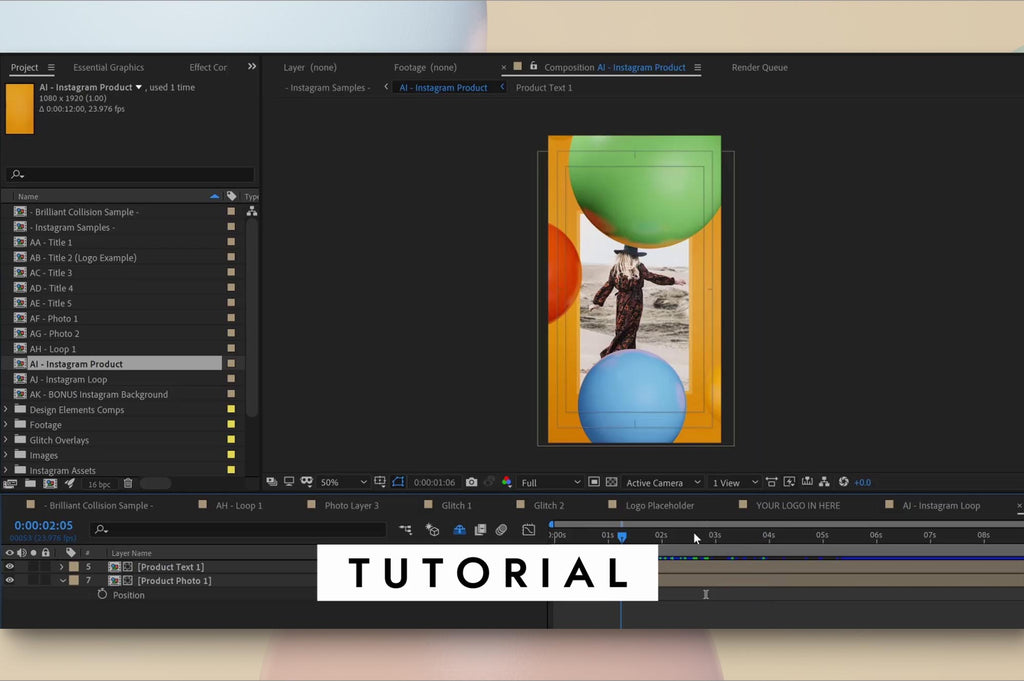Toggle the transparency grid icon

point(611,483)
